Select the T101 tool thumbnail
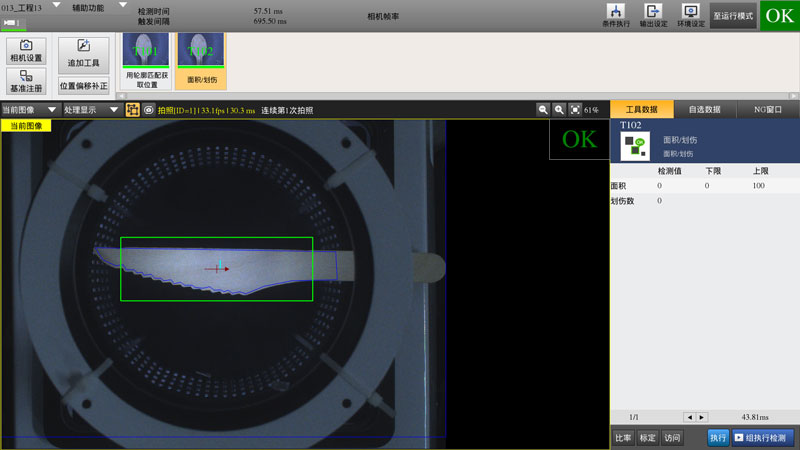800x450 pixels. [x=145, y=60]
